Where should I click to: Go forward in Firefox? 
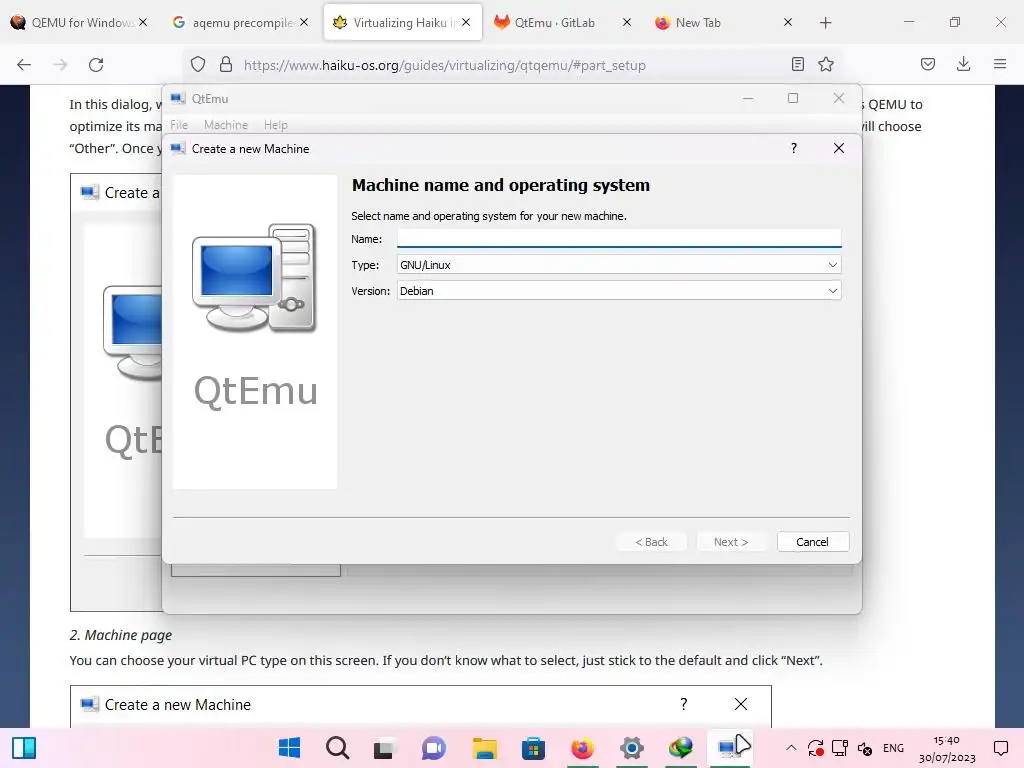(x=60, y=65)
